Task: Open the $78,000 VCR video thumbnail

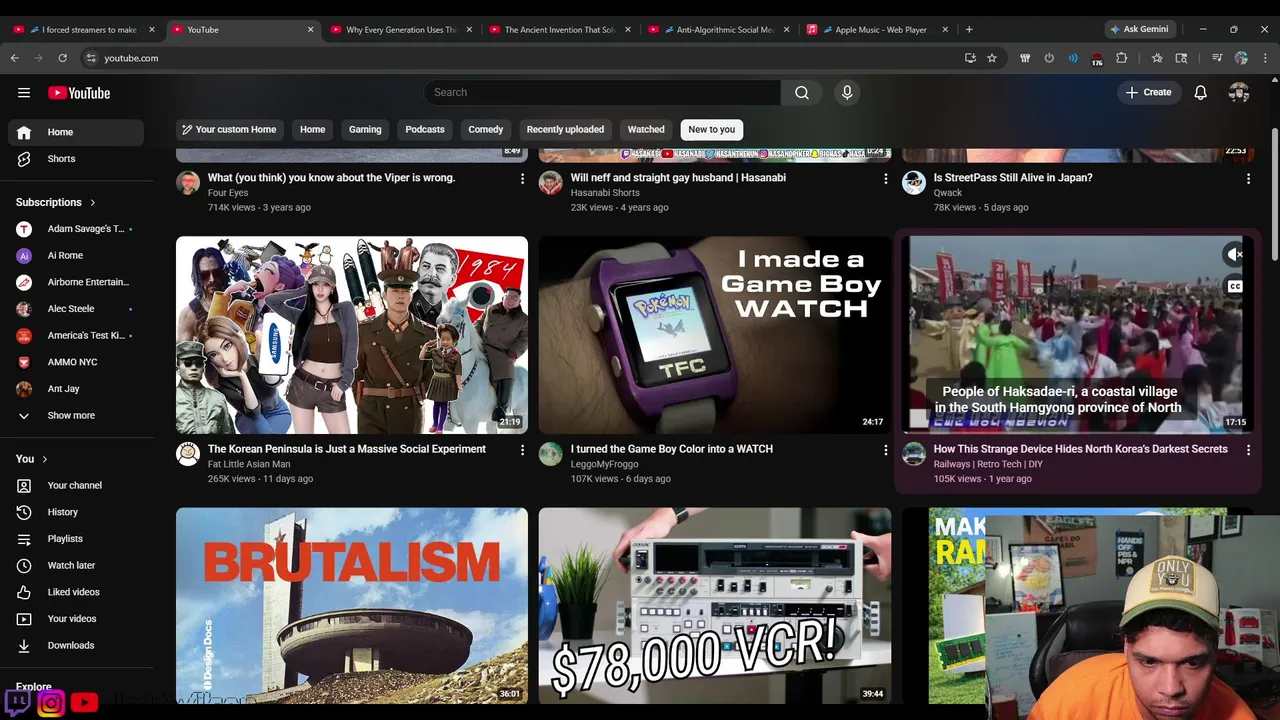Action: [715, 606]
